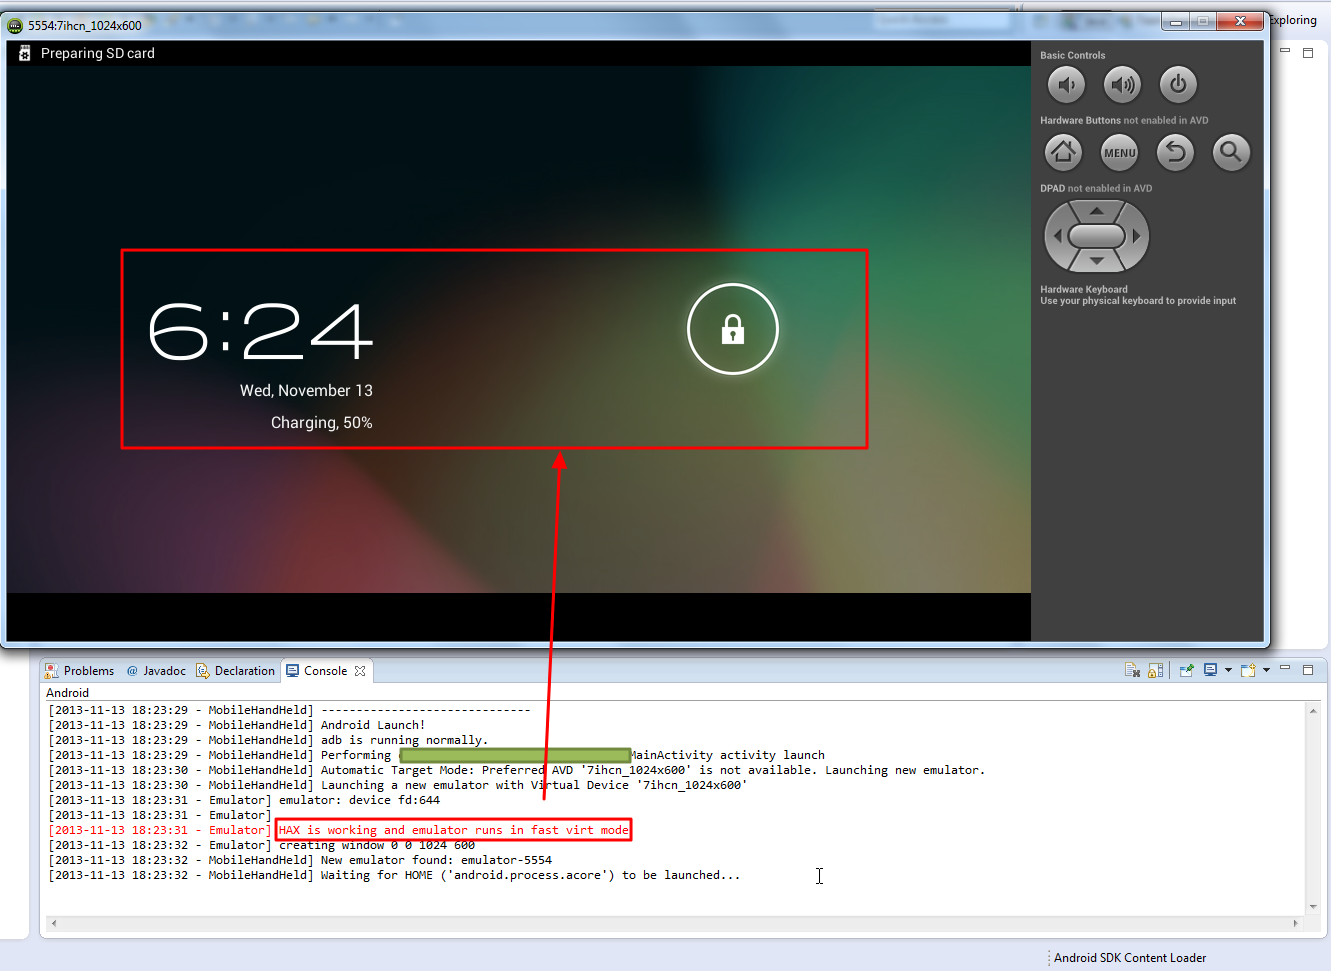This screenshot has width=1331, height=971.
Task: Click the 'Android' console label
Action: point(67,693)
